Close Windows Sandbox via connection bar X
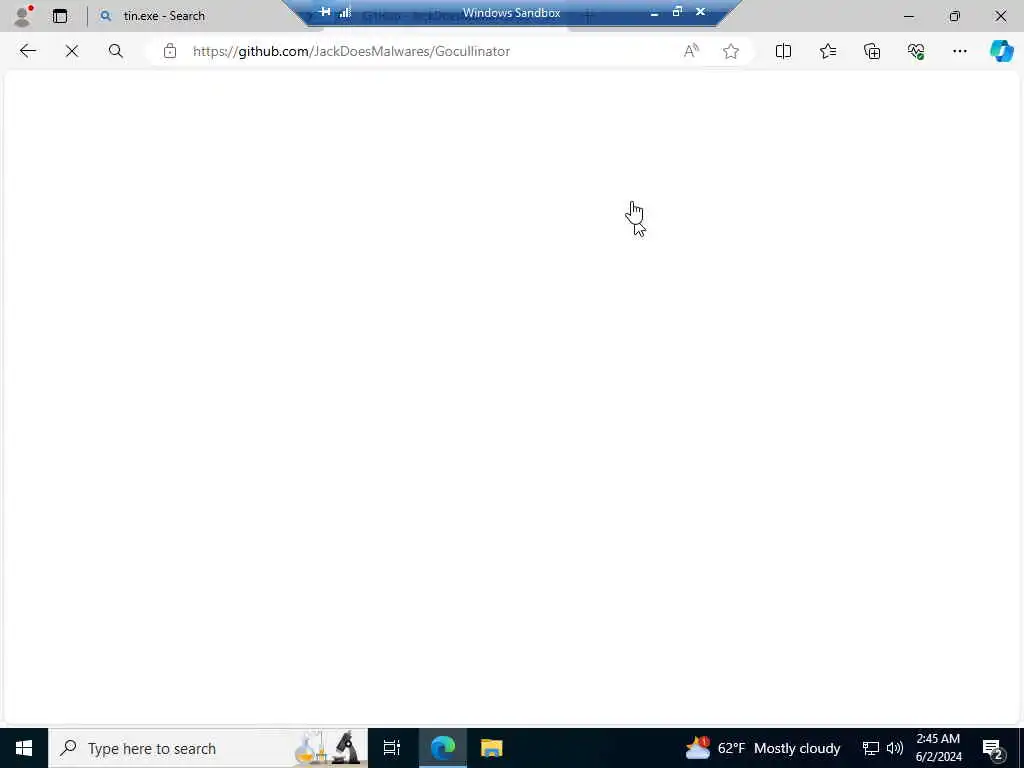 coord(700,12)
